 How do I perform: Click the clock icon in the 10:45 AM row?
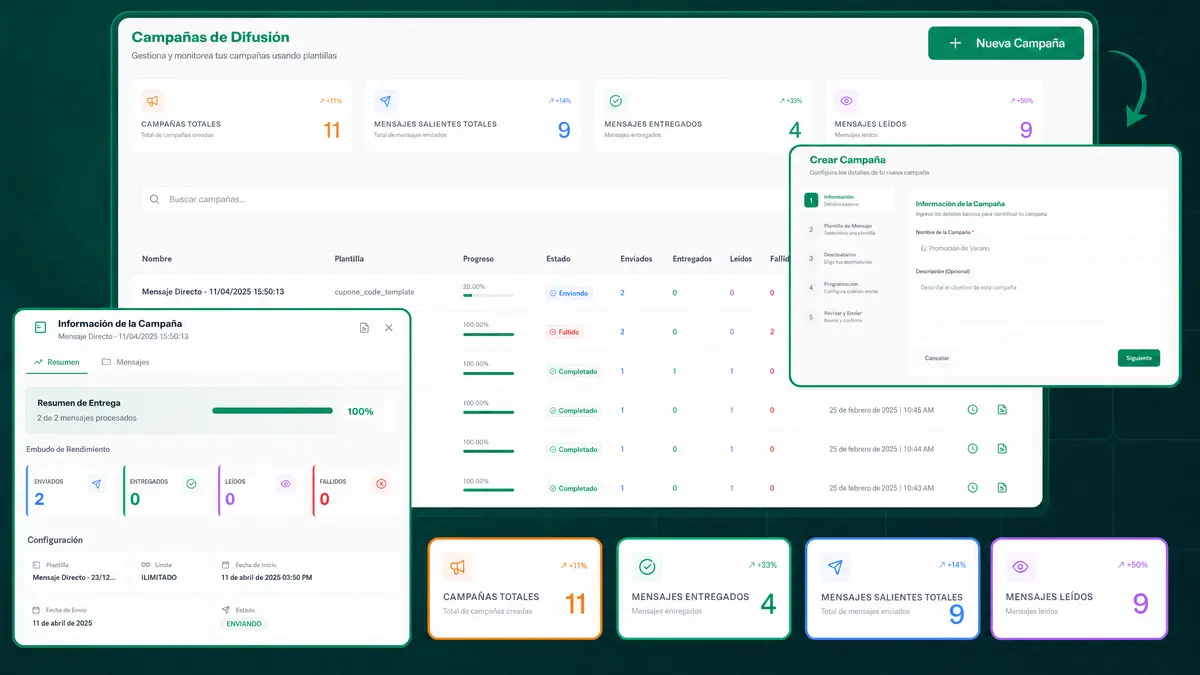[x=972, y=409]
